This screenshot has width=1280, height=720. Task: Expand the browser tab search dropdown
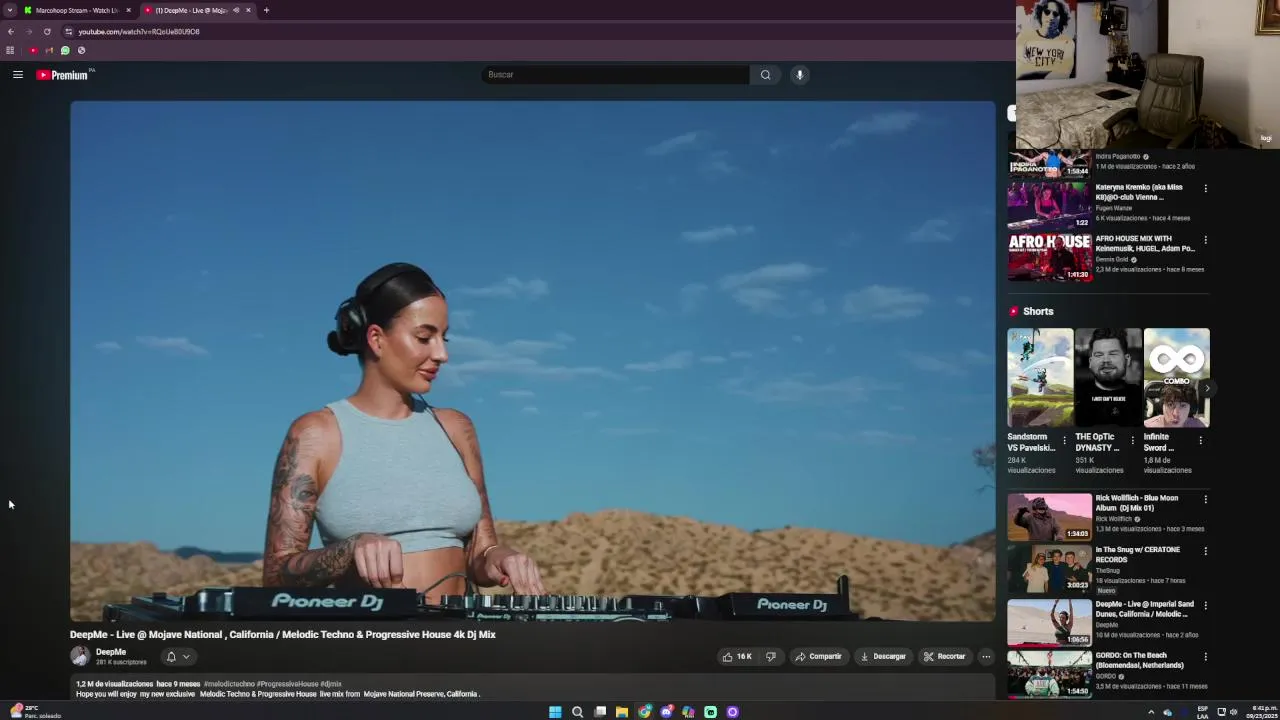(x=8, y=10)
